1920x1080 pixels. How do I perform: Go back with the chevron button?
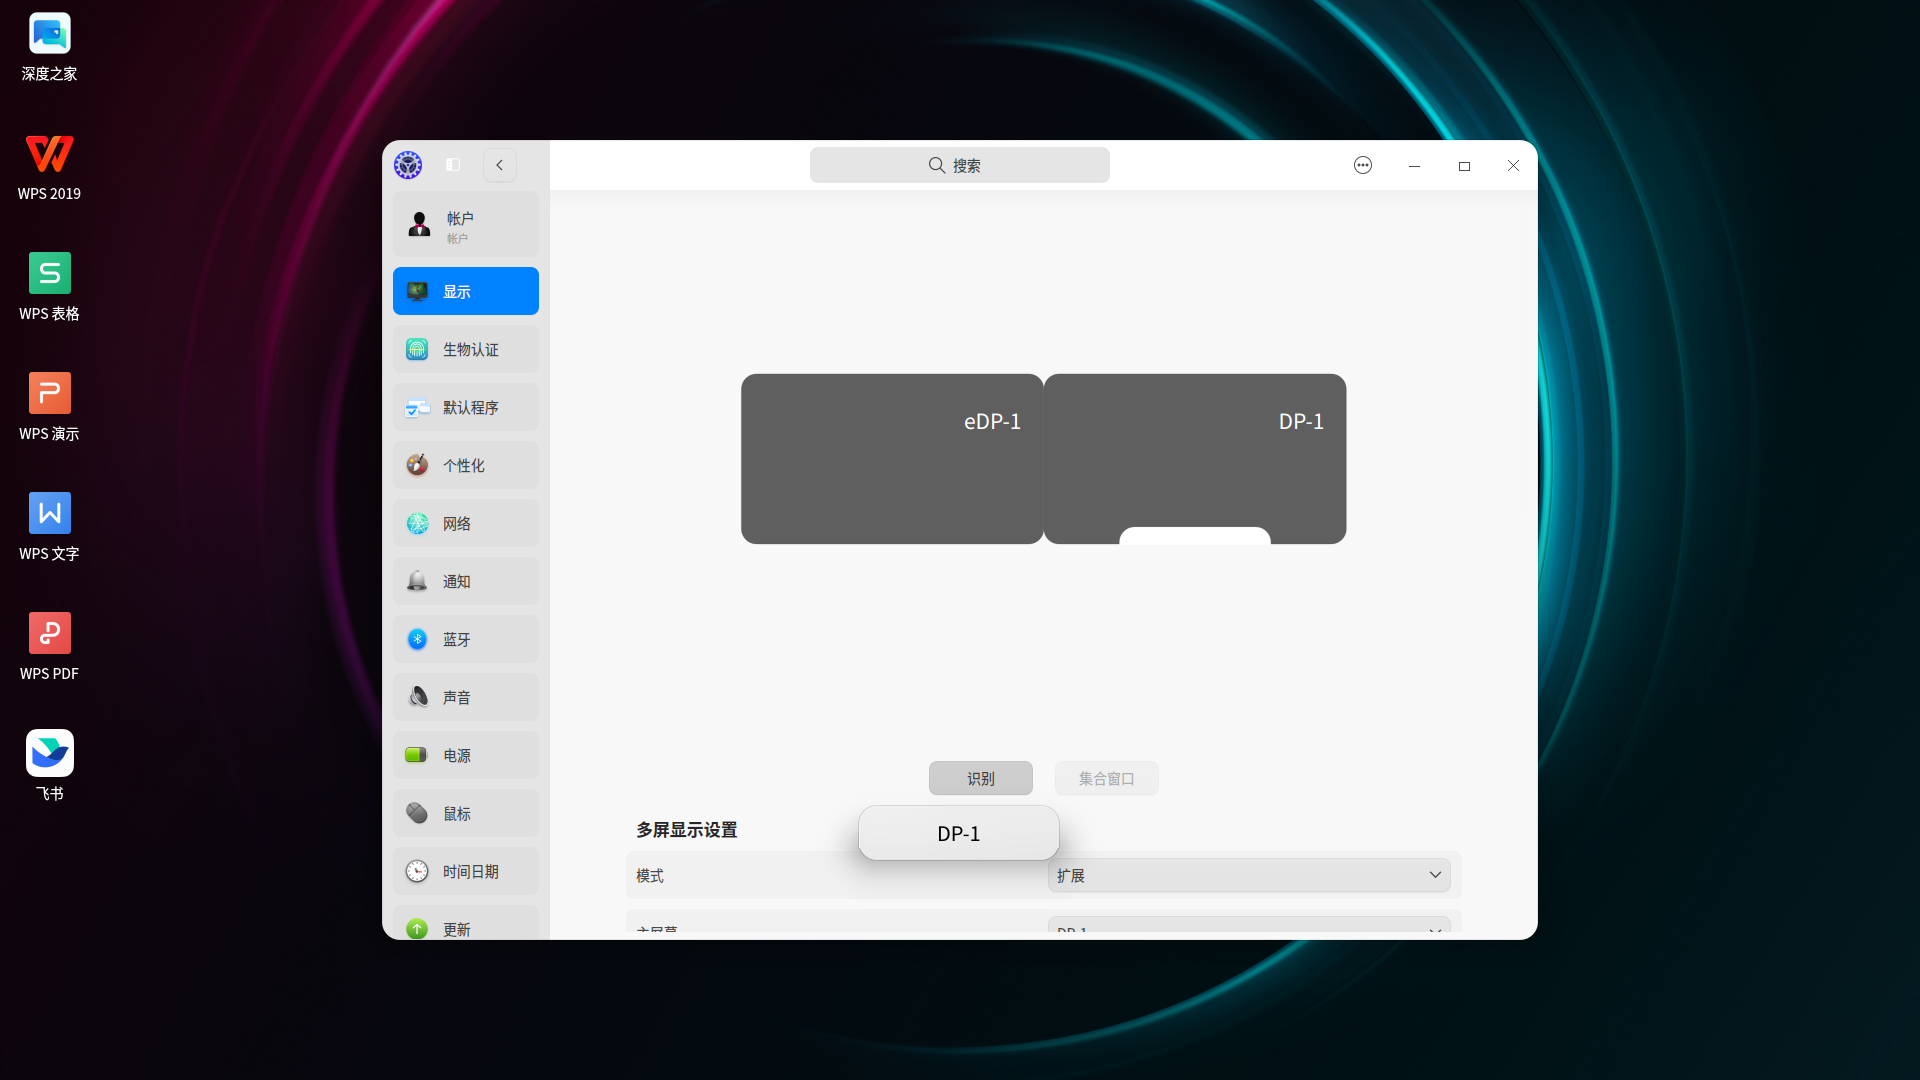coord(500,165)
